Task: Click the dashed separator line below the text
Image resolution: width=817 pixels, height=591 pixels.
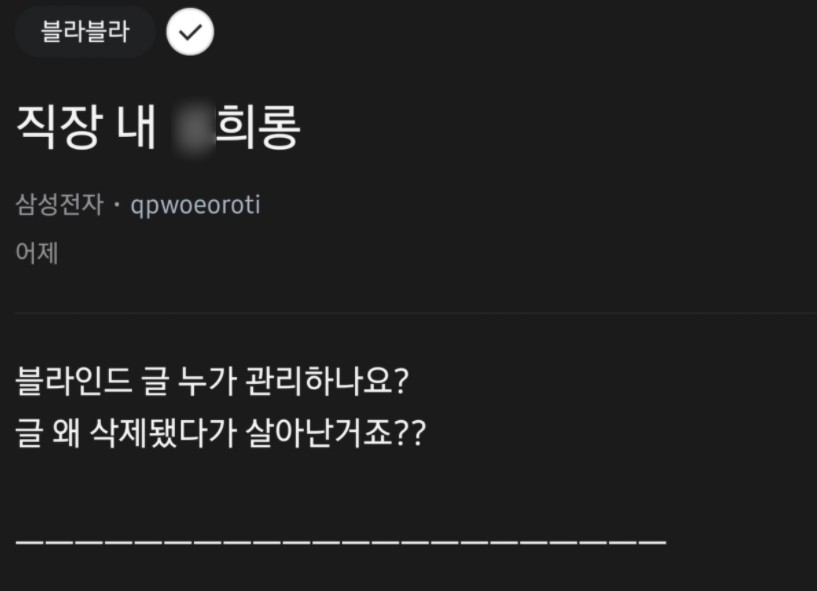Action: click(341, 541)
